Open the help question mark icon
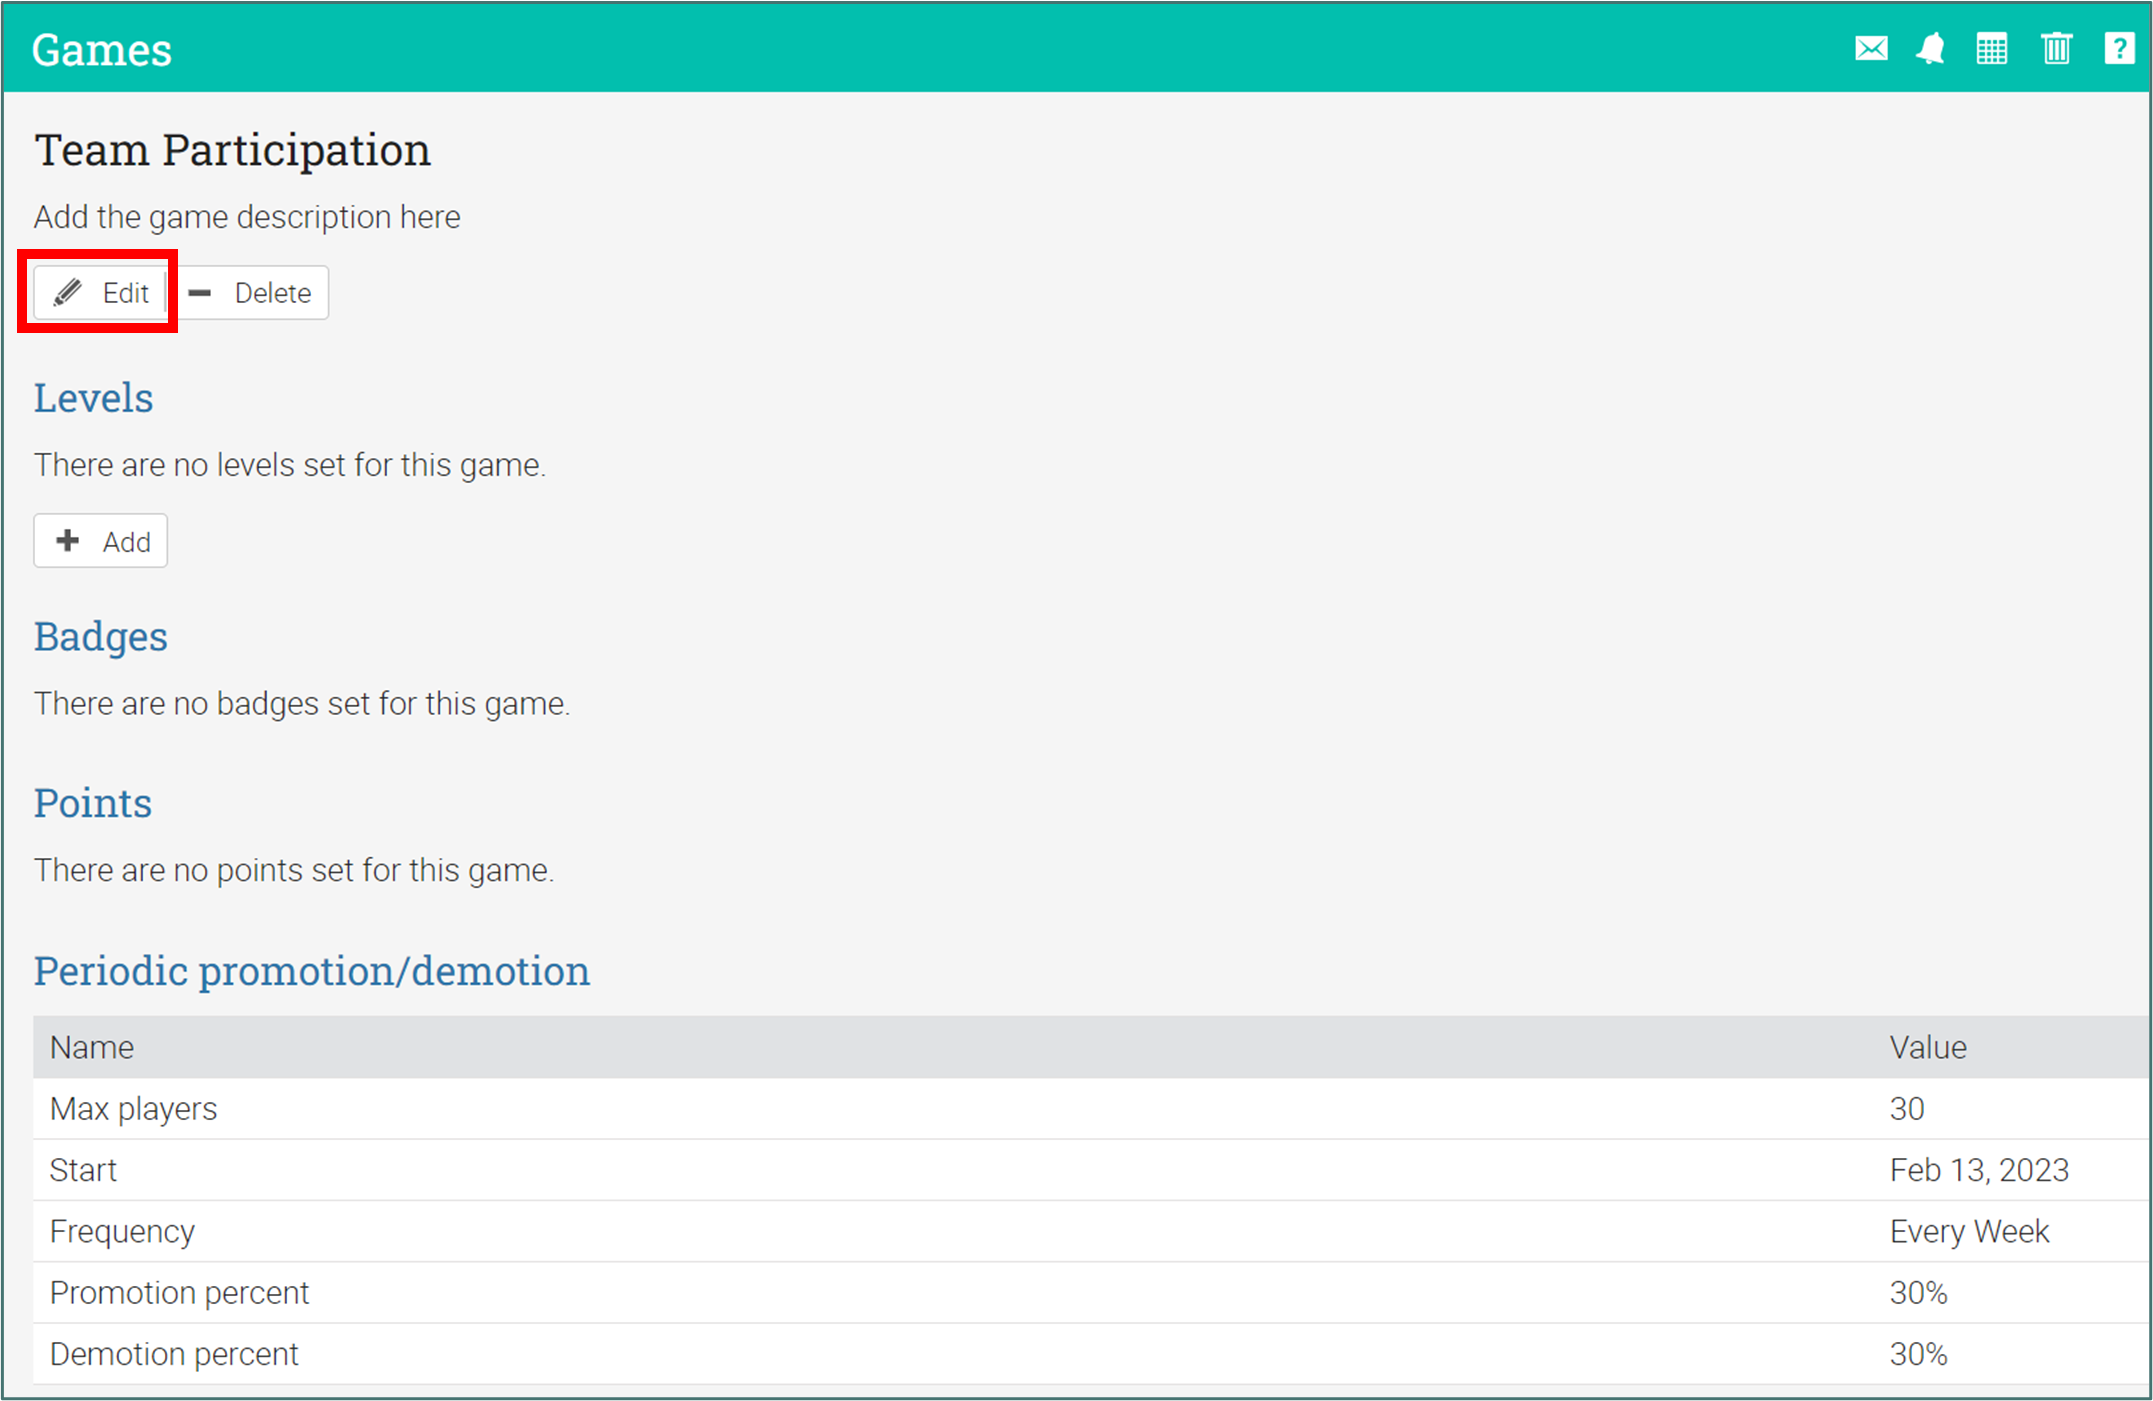Screen dimensions: 2153x1401 (2119, 48)
